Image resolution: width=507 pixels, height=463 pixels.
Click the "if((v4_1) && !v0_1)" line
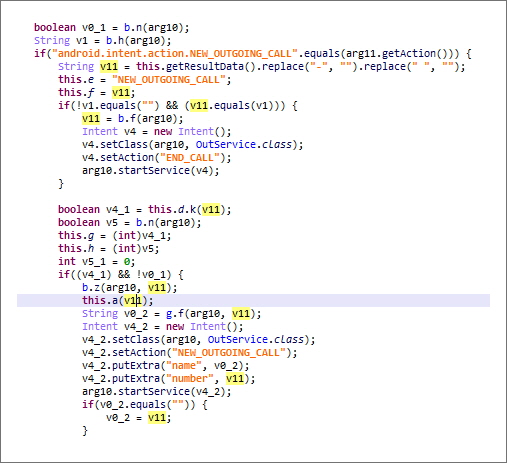(121, 274)
